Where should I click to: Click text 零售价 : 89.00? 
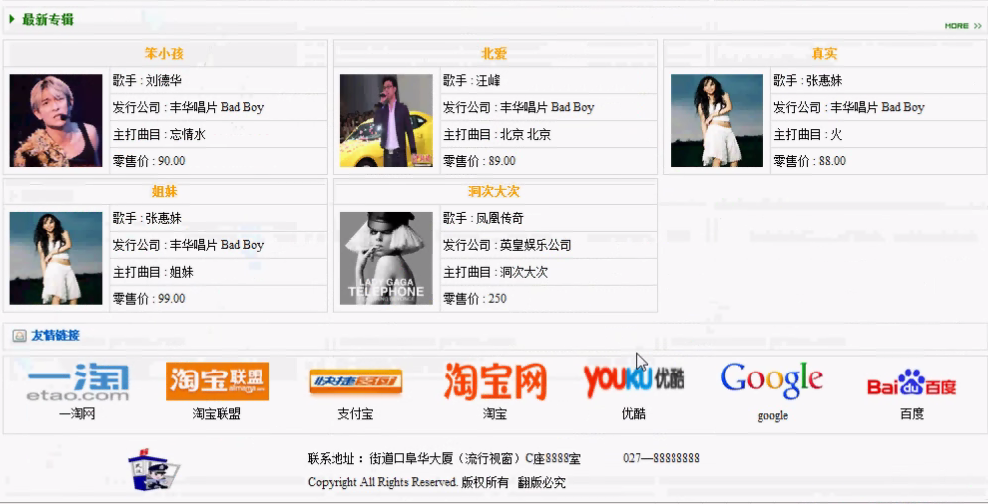click(x=480, y=161)
